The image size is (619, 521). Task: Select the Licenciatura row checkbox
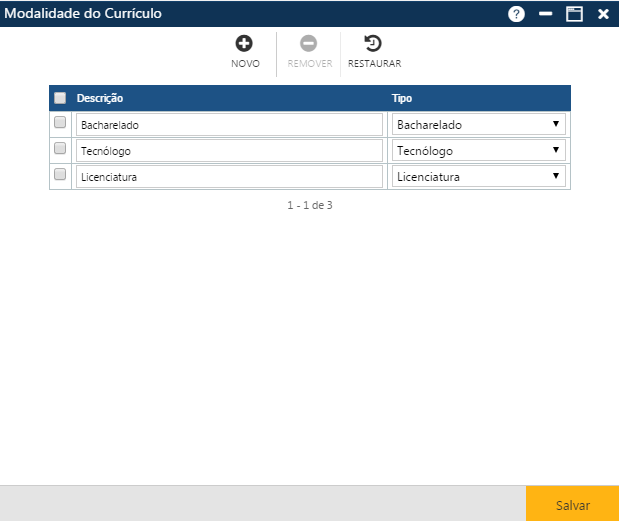pyautogui.click(x=60, y=175)
